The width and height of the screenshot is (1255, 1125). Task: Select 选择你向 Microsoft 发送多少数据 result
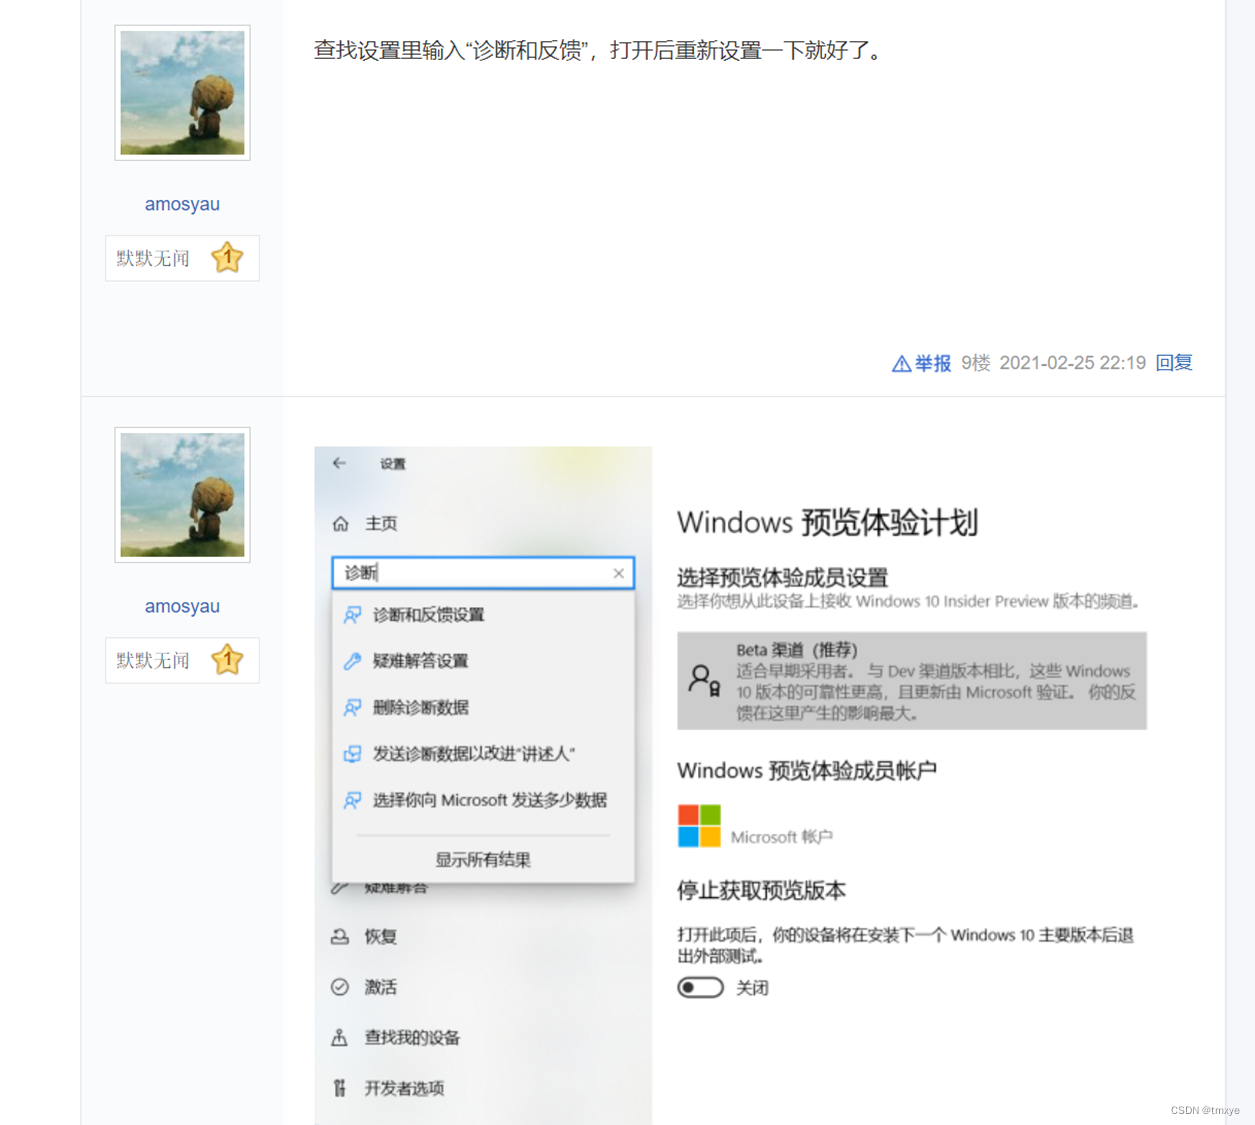click(x=483, y=800)
